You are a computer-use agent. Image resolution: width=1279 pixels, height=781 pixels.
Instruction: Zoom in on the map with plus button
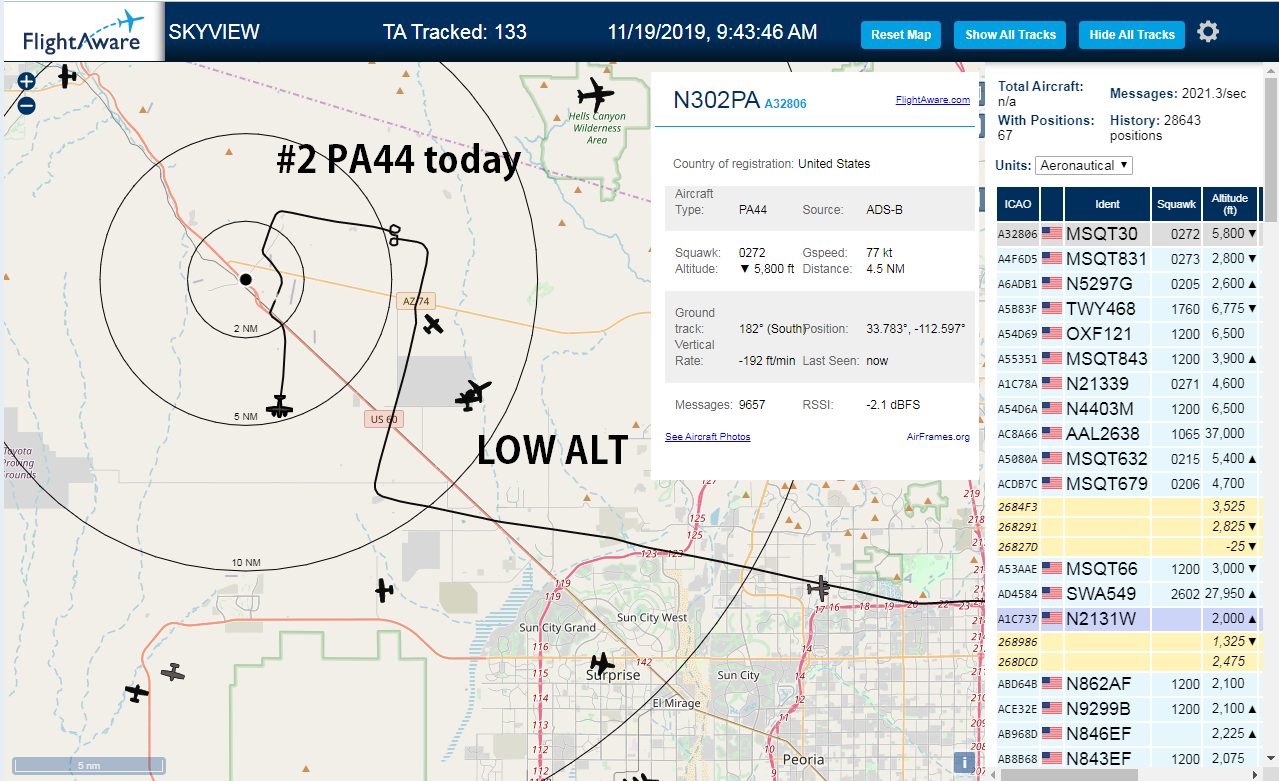(26, 82)
